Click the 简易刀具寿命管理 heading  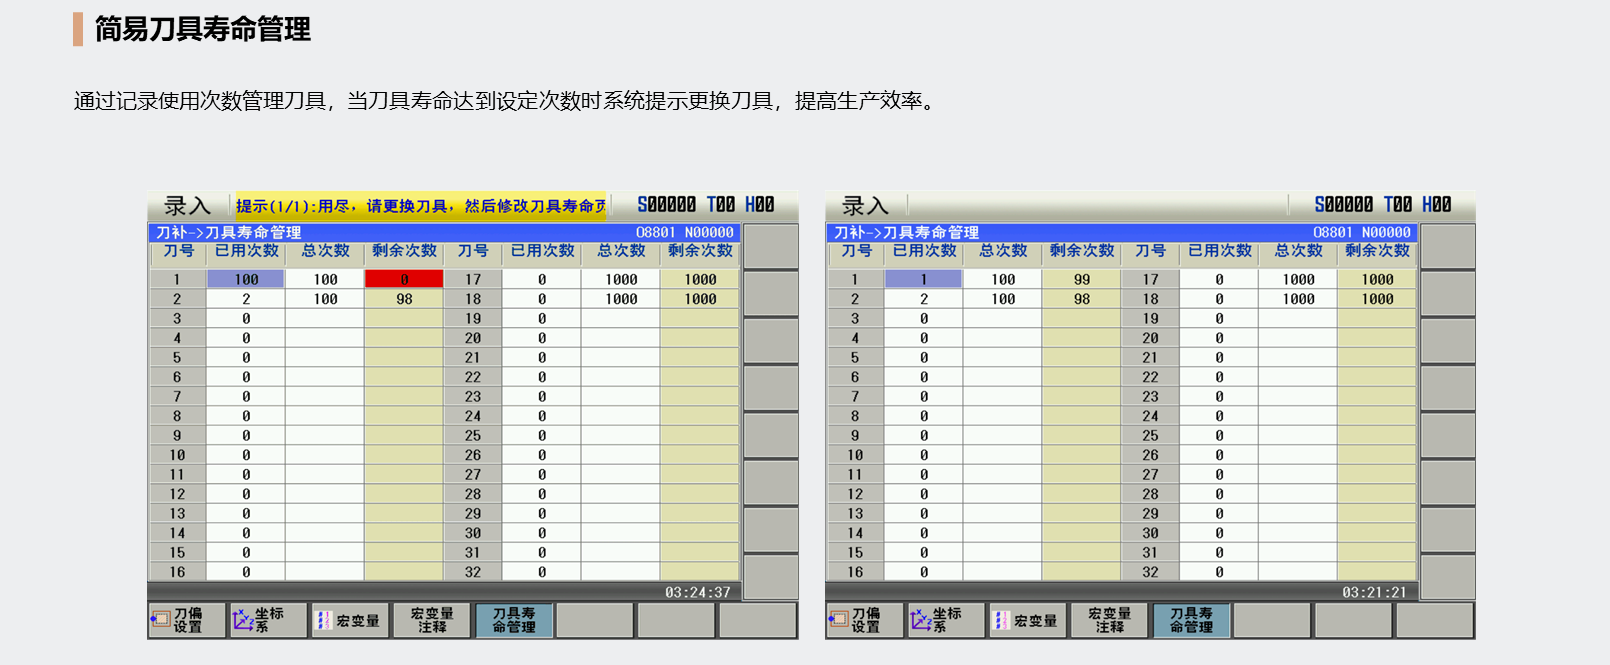click(202, 29)
